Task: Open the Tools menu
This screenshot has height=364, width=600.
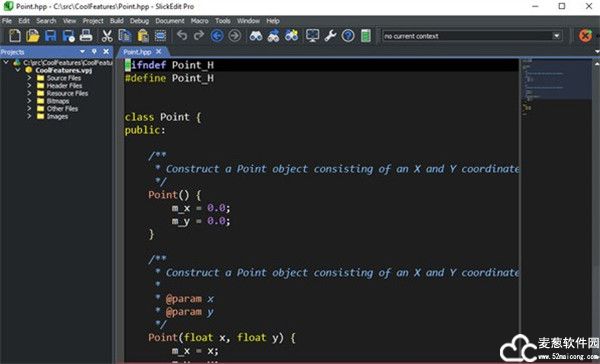Action: coord(222,21)
